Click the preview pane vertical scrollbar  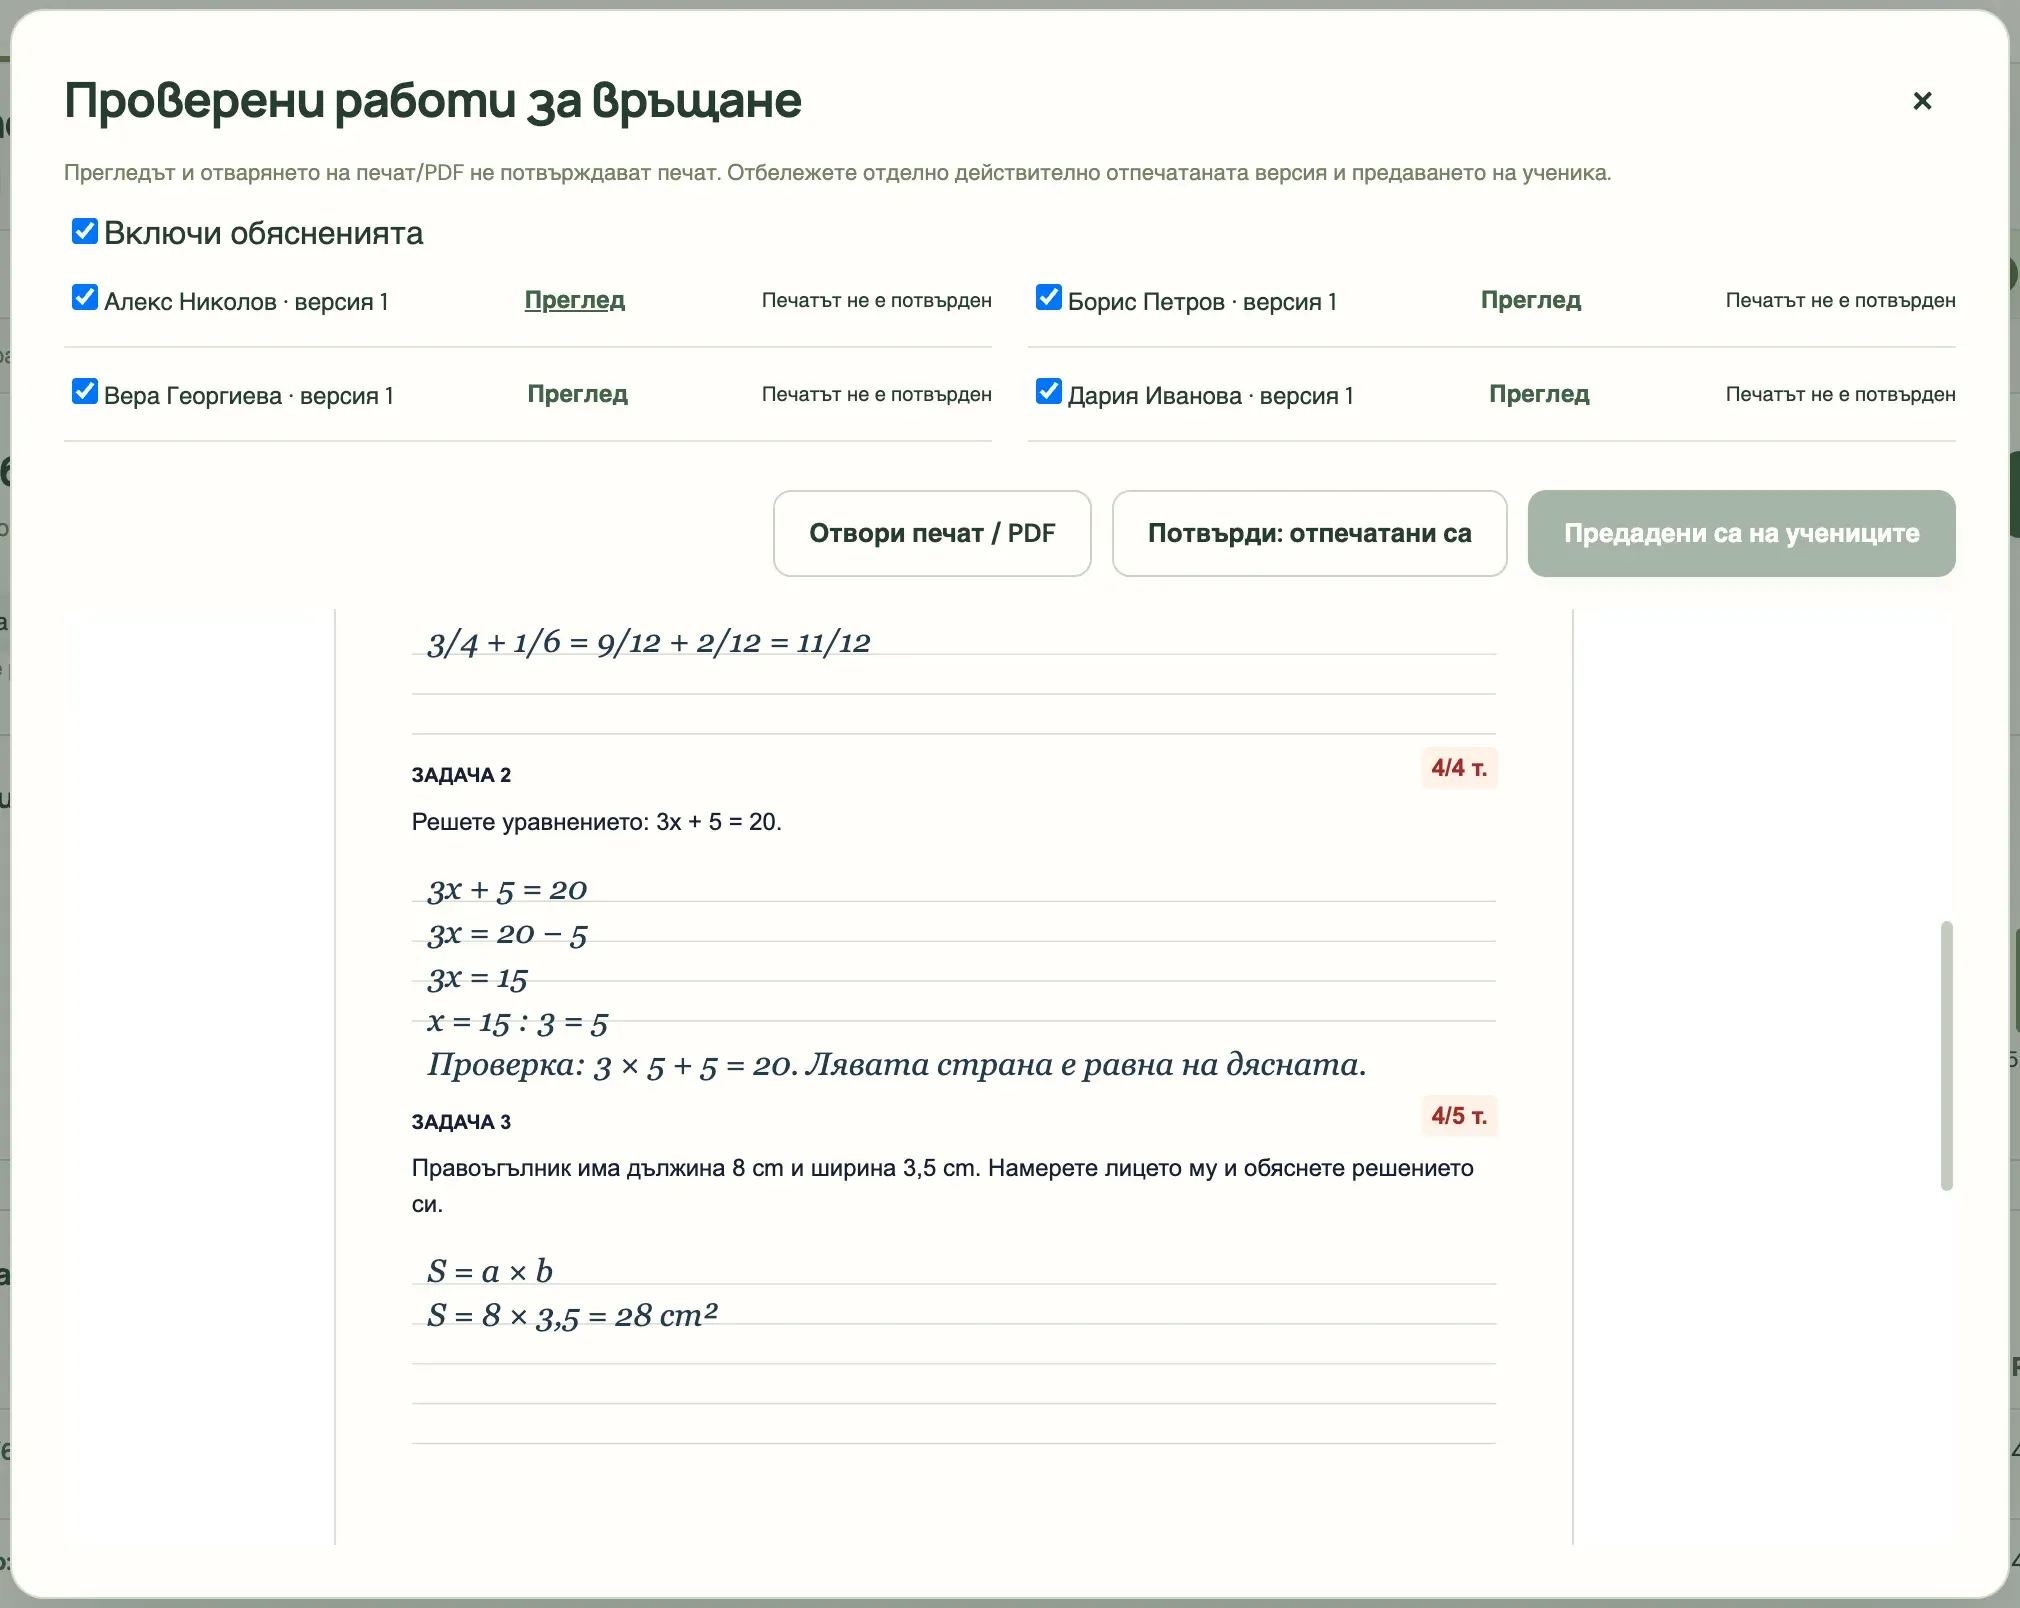click(1946, 1055)
